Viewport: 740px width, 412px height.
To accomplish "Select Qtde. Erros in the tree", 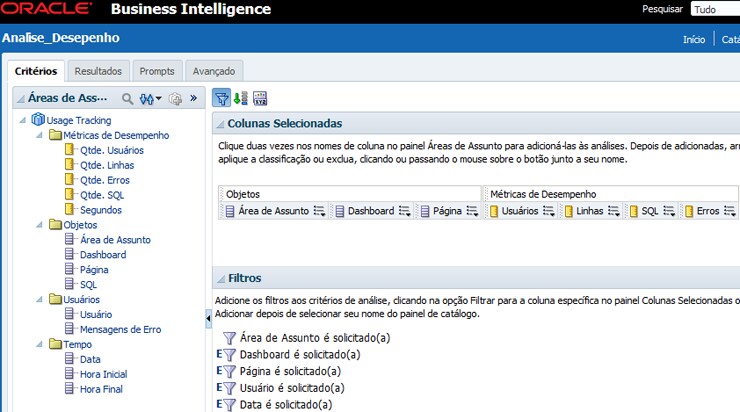I will click(x=105, y=180).
